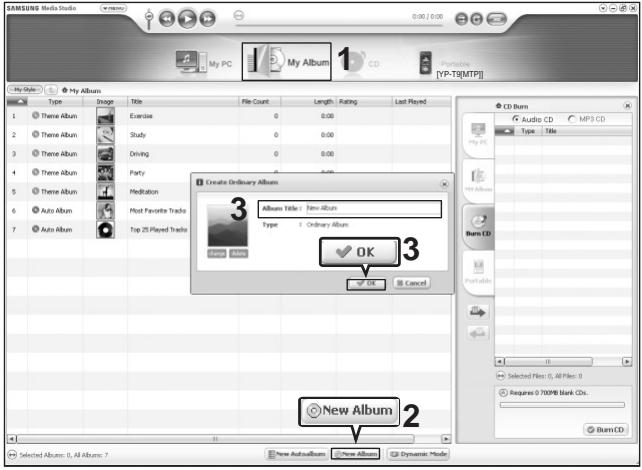Open the Portable YP-T9 device tab
Screen dimensions: 642x470
pos(452,64)
